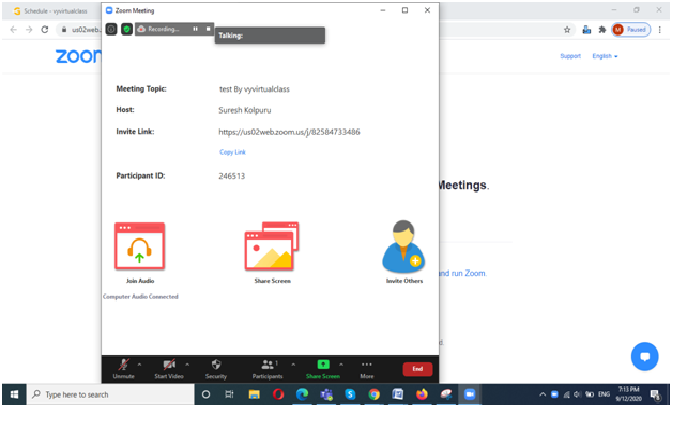The height and width of the screenshot is (426, 675).
Task: Click the green encryption shield icon
Action: (127, 29)
